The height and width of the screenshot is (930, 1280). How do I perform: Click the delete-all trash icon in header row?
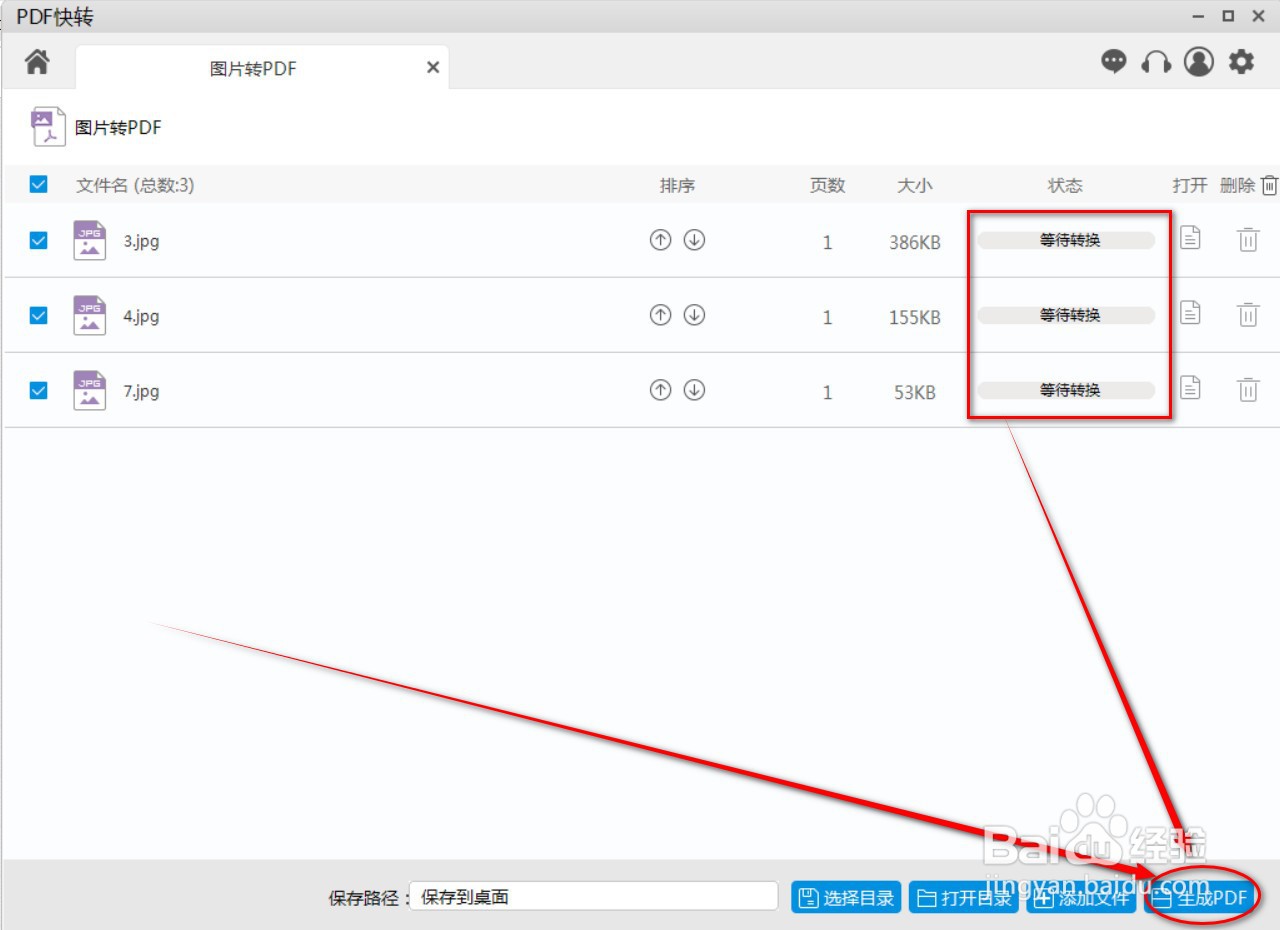click(x=1269, y=184)
